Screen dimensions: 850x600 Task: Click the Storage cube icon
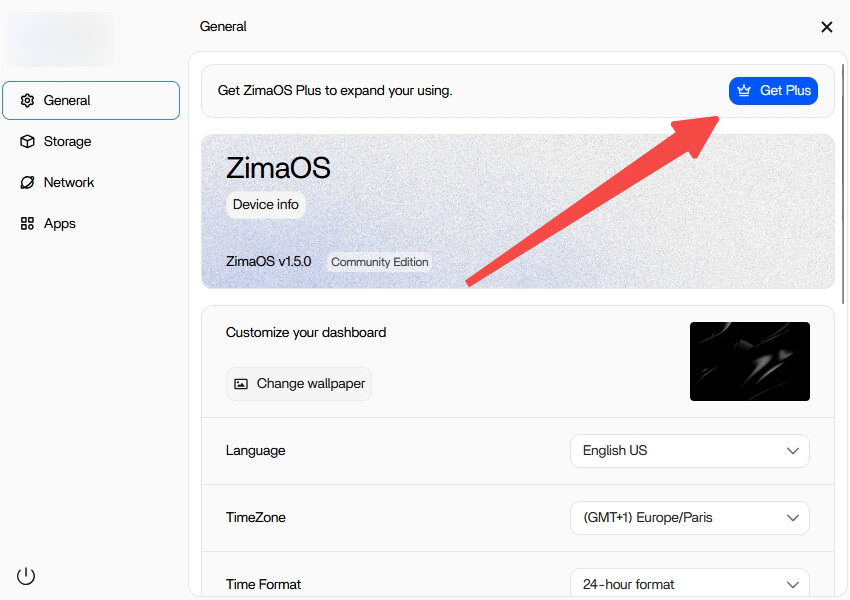(x=27, y=142)
